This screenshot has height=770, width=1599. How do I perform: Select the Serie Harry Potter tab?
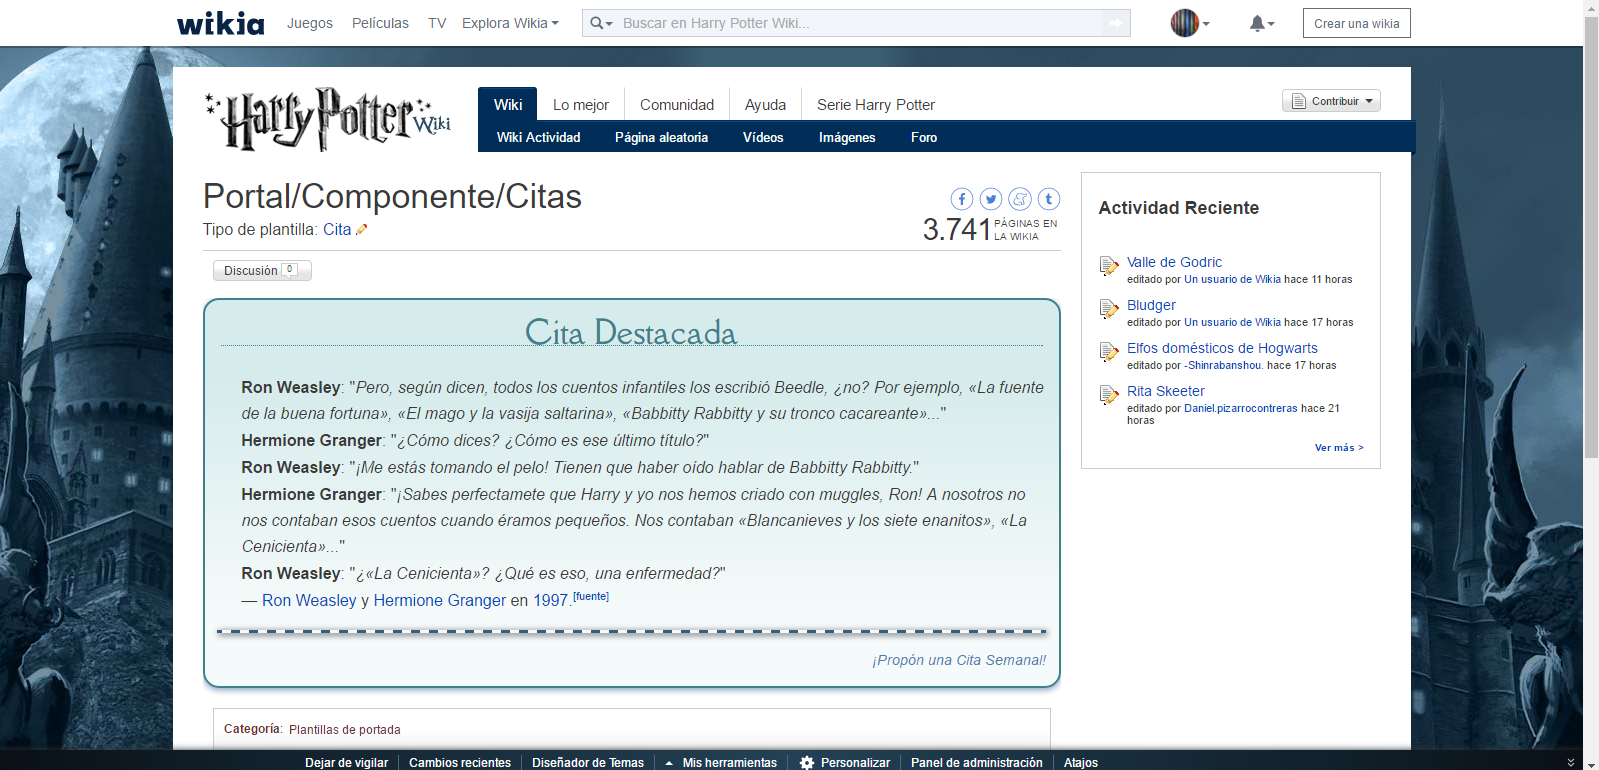[x=876, y=104]
